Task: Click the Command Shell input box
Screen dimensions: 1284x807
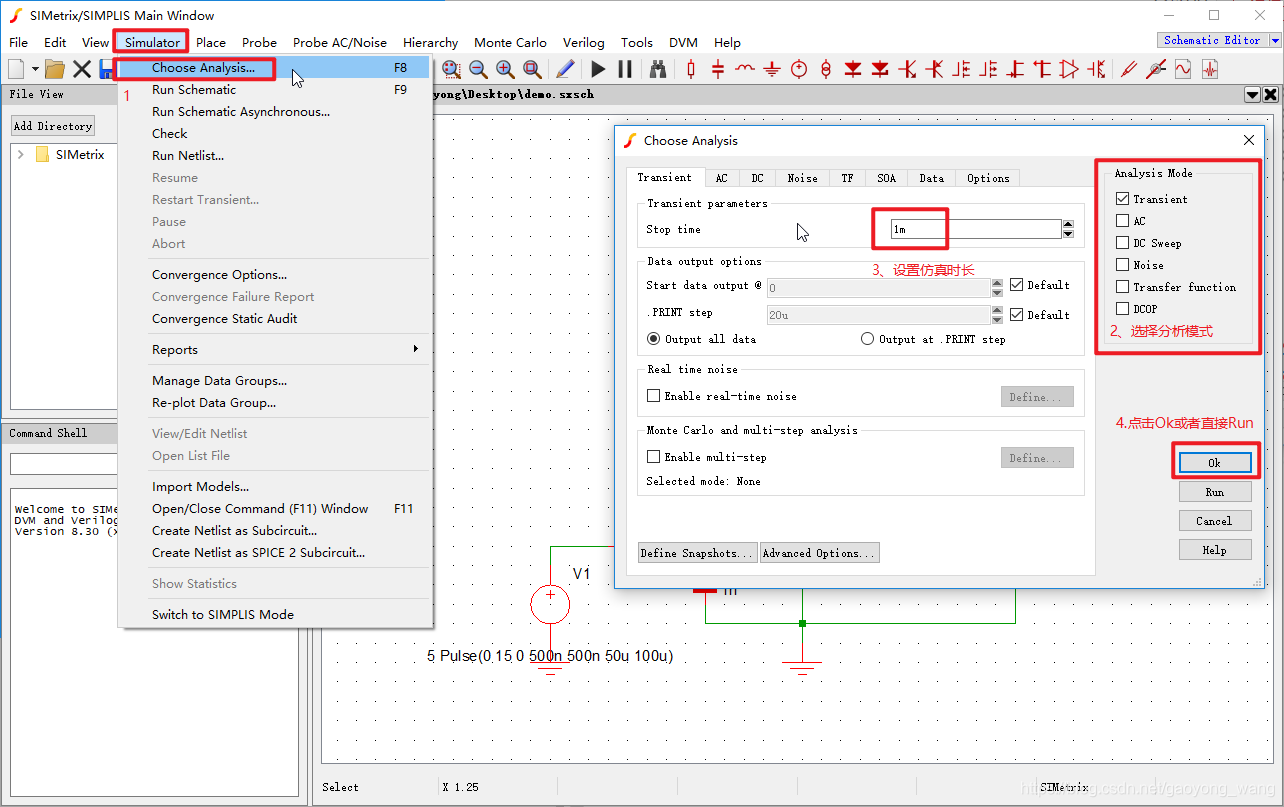Action: pyautogui.click(x=64, y=464)
